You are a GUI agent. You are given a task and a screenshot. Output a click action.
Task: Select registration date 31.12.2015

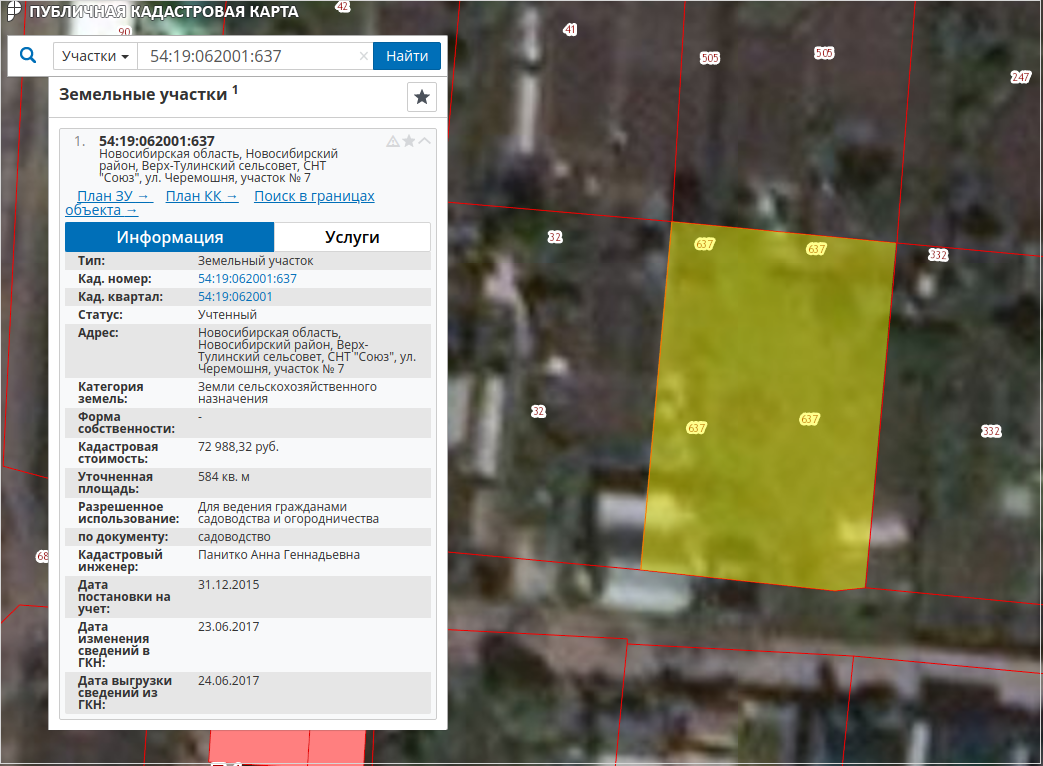click(x=228, y=584)
